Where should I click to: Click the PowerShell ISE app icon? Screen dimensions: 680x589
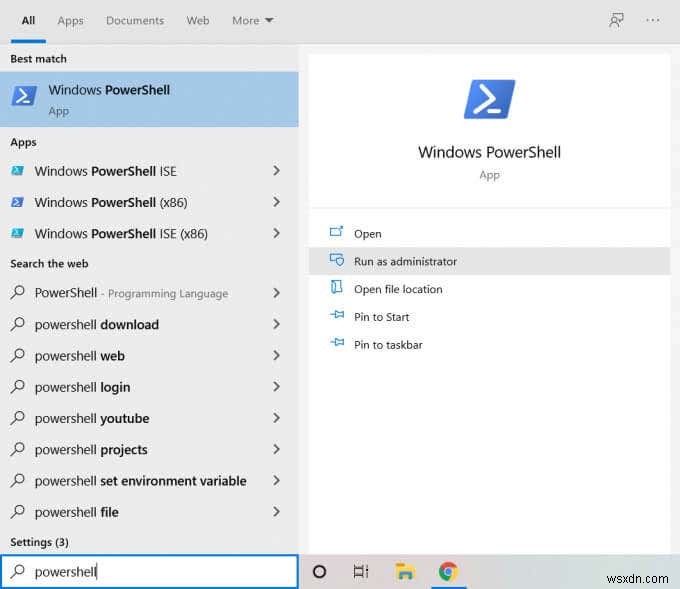[x=17, y=171]
